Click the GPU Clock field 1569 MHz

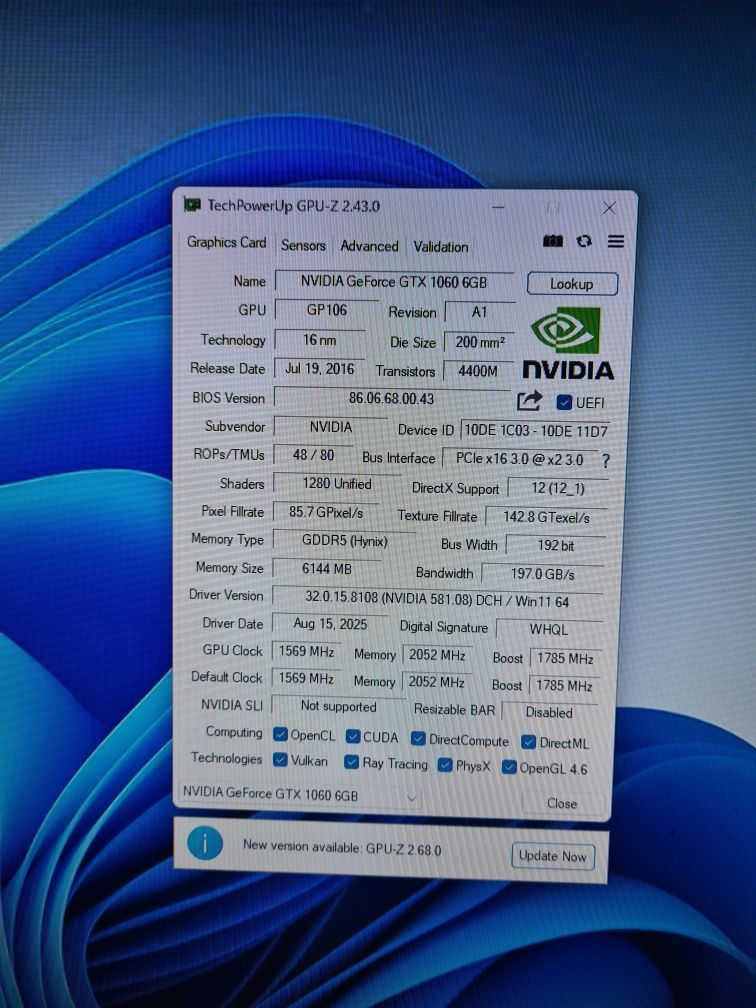(306, 651)
